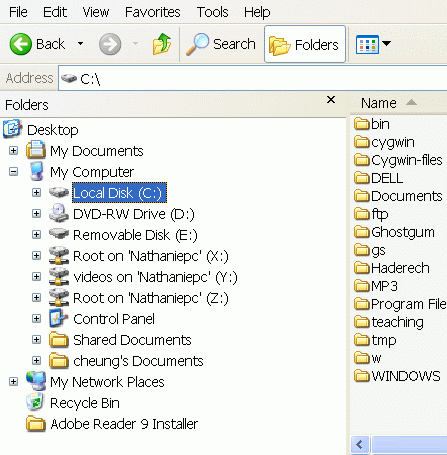
Task: Expand the cheung's Documents node
Action: click(36, 361)
